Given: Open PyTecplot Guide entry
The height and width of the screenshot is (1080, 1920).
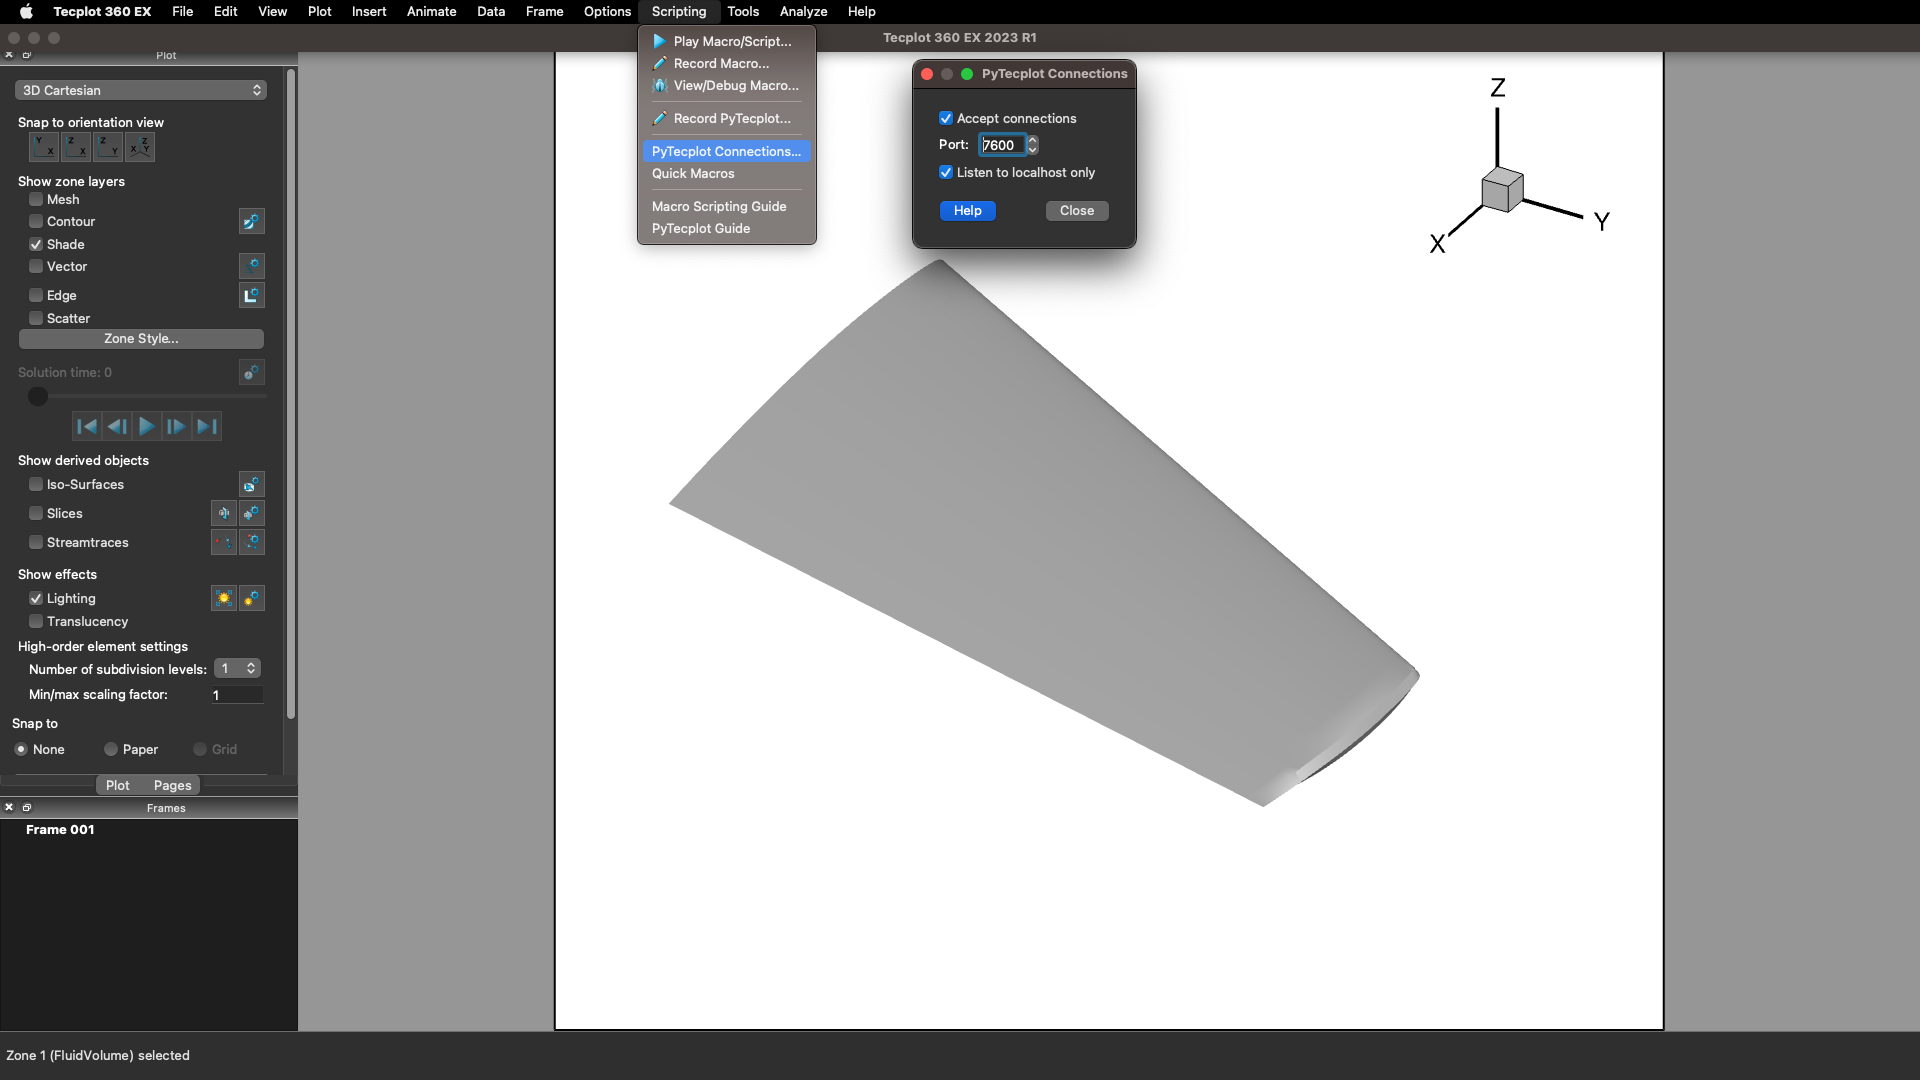Looking at the screenshot, I should [727, 228].
